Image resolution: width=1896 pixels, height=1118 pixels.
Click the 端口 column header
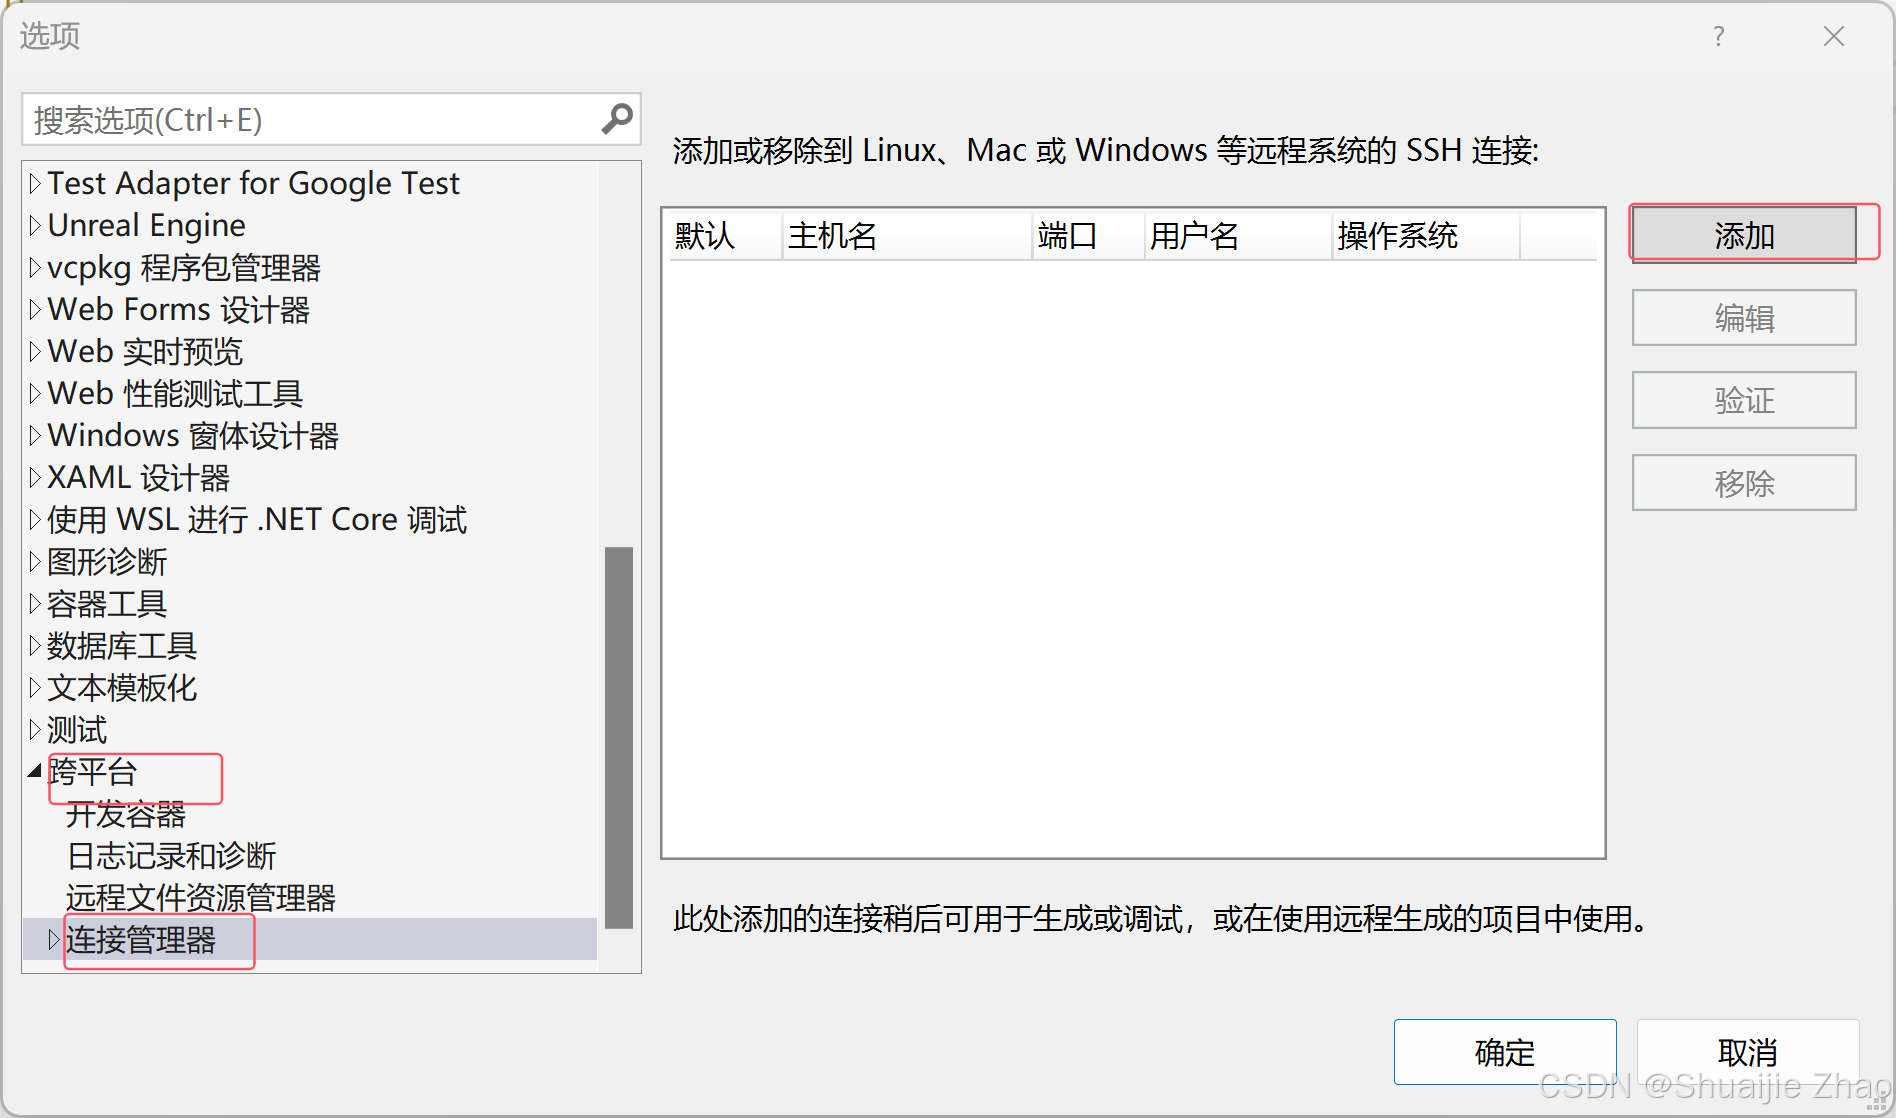[1089, 236]
